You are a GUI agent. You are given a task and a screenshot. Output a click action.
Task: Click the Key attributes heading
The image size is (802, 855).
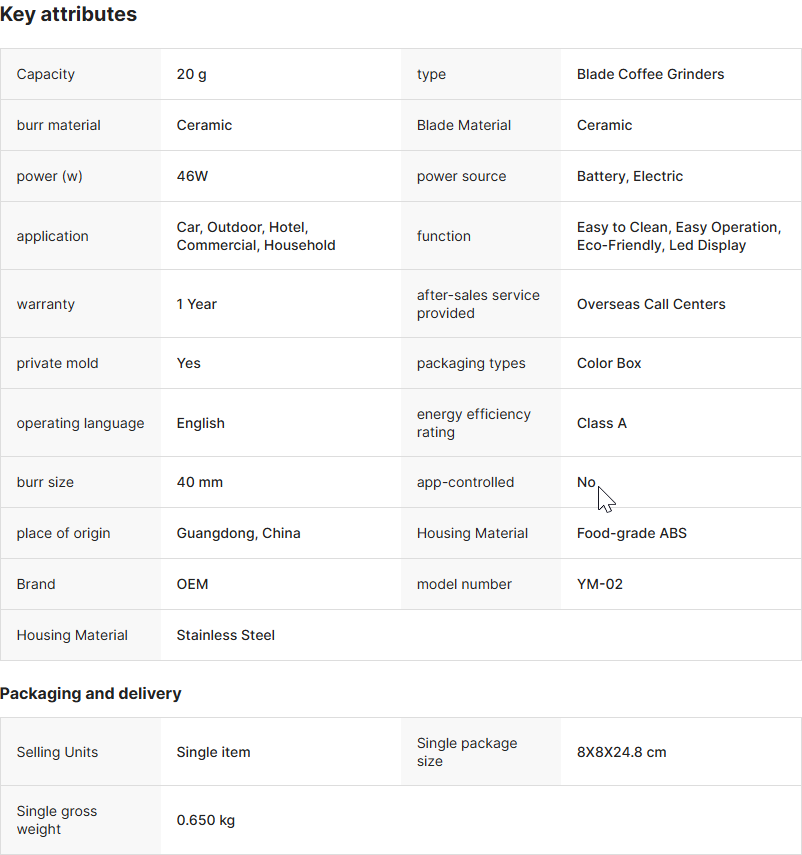(x=69, y=15)
